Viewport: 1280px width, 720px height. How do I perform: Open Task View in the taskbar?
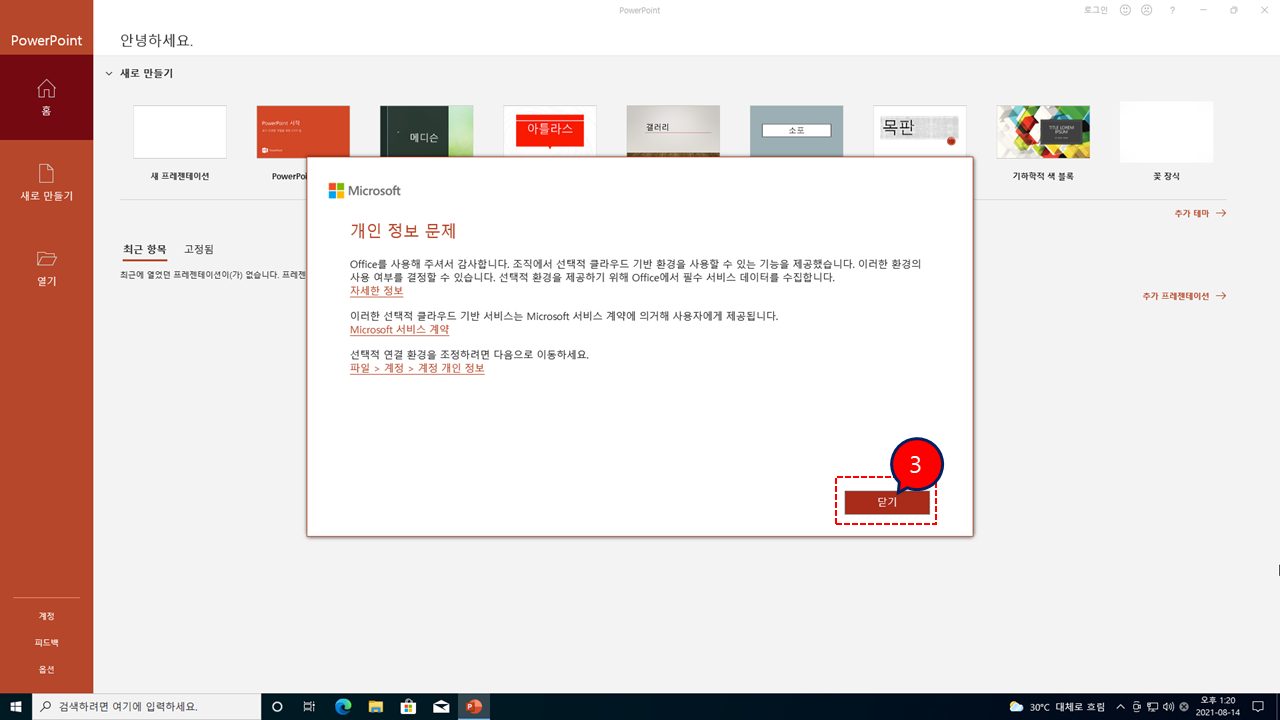[x=310, y=706]
